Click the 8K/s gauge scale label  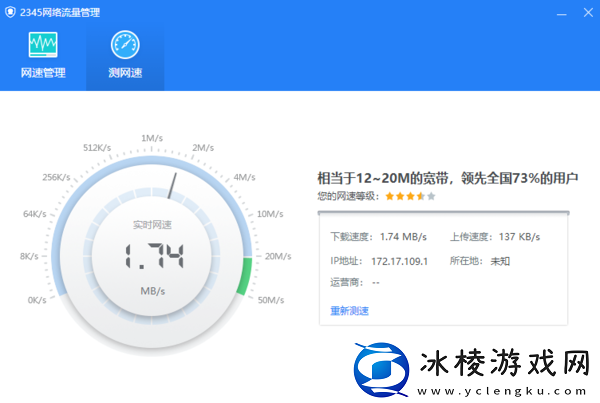click(29, 256)
